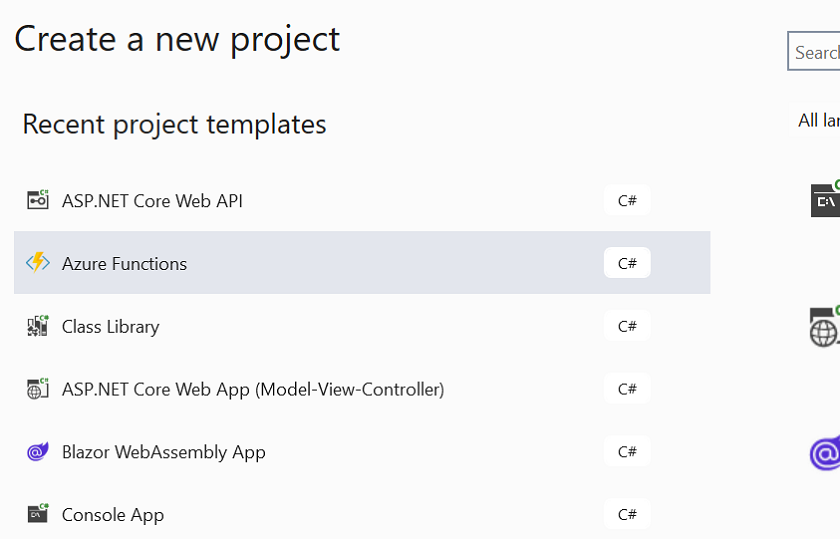Screen dimensions: 840x539
Task: Click the Azure Functions lightning bolt icon
Action: point(38,263)
